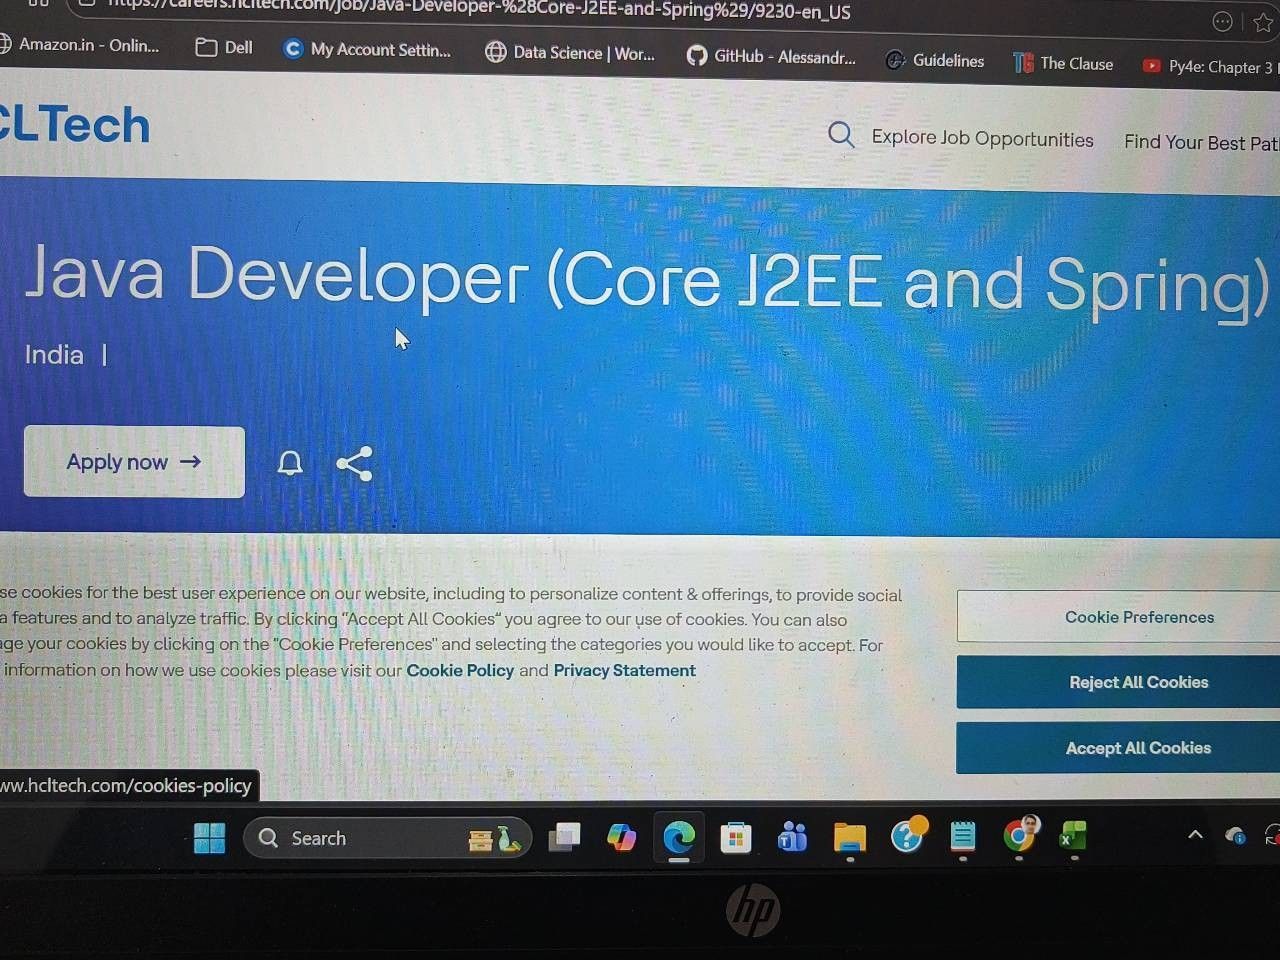Screen dimensions: 1280x960
Task: Launch Microsoft Store from taskbar
Action: pyautogui.click(x=736, y=838)
